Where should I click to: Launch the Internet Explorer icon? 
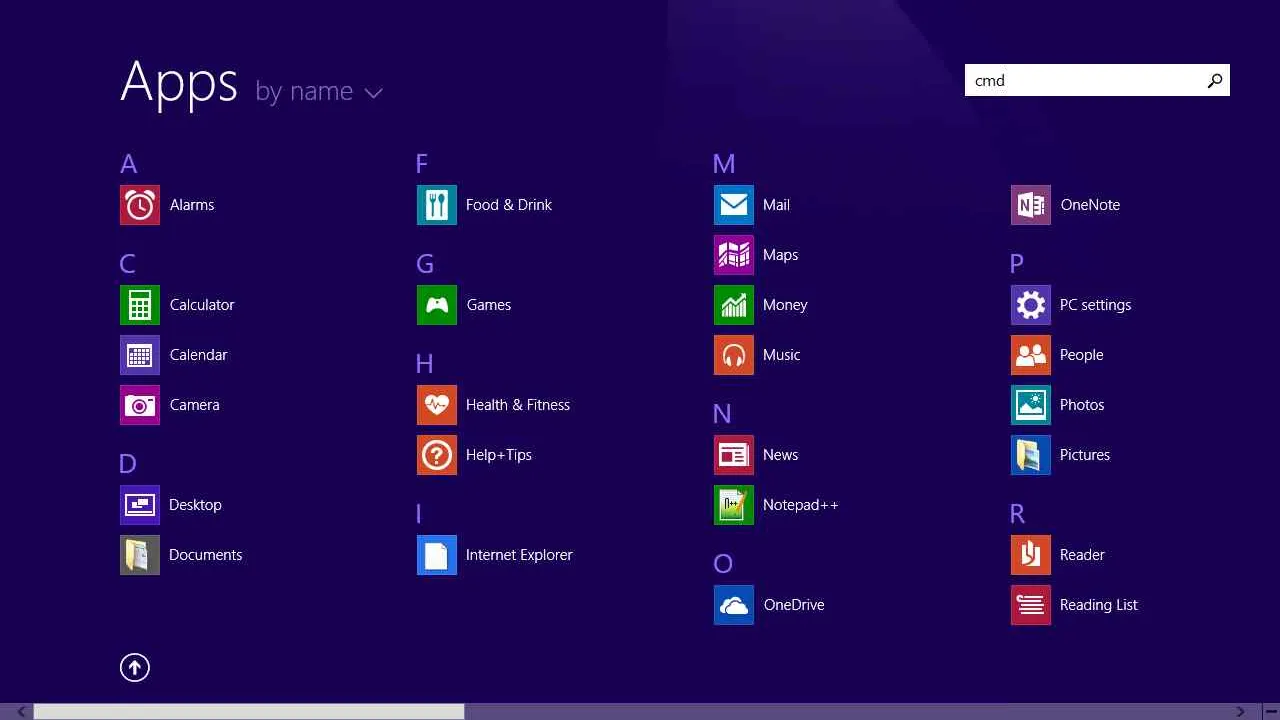[437, 555]
